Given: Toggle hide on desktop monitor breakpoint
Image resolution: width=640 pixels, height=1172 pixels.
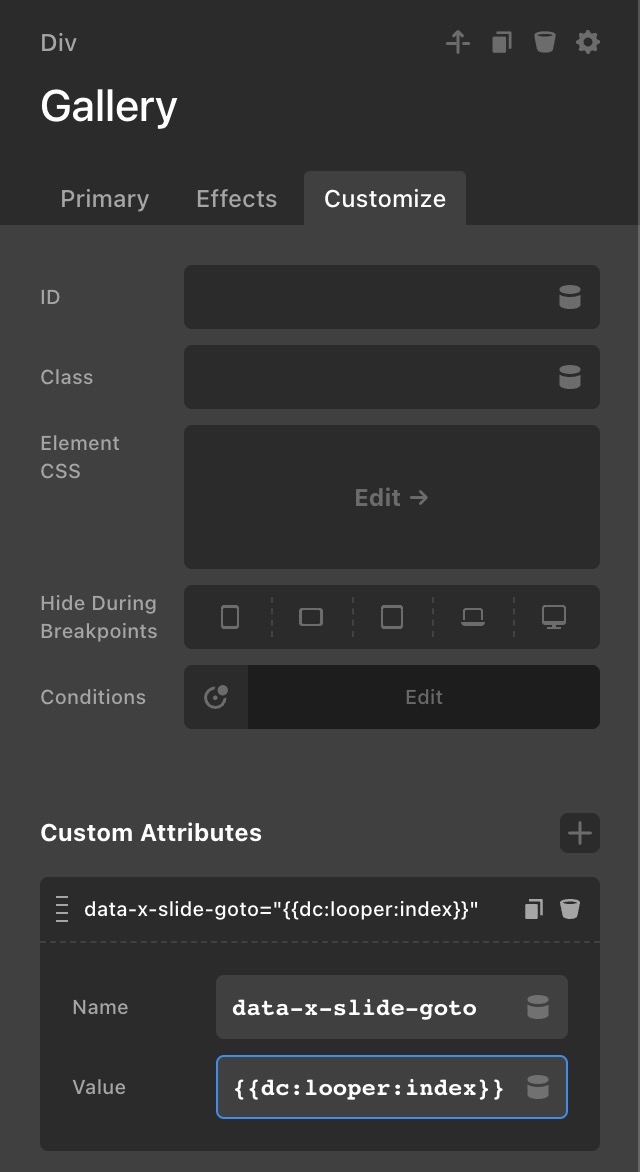Looking at the screenshot, I should tap(554, 617).
